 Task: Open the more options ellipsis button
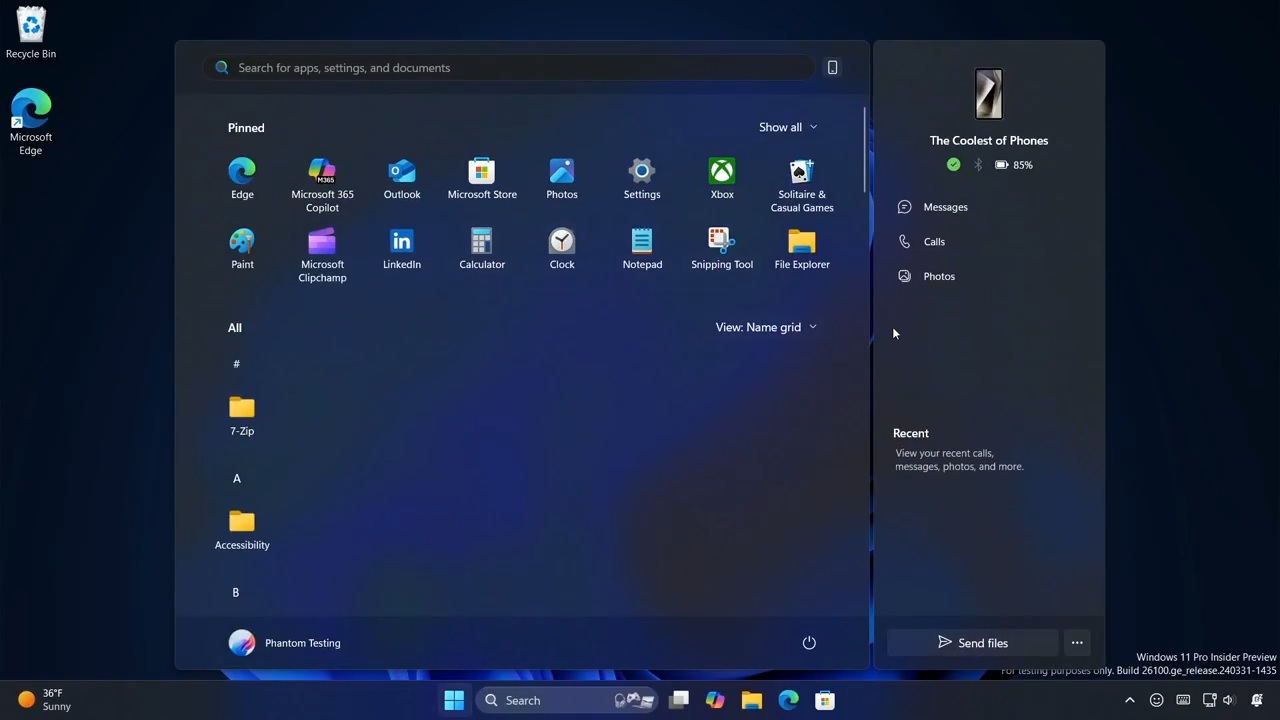point(1077,643)
